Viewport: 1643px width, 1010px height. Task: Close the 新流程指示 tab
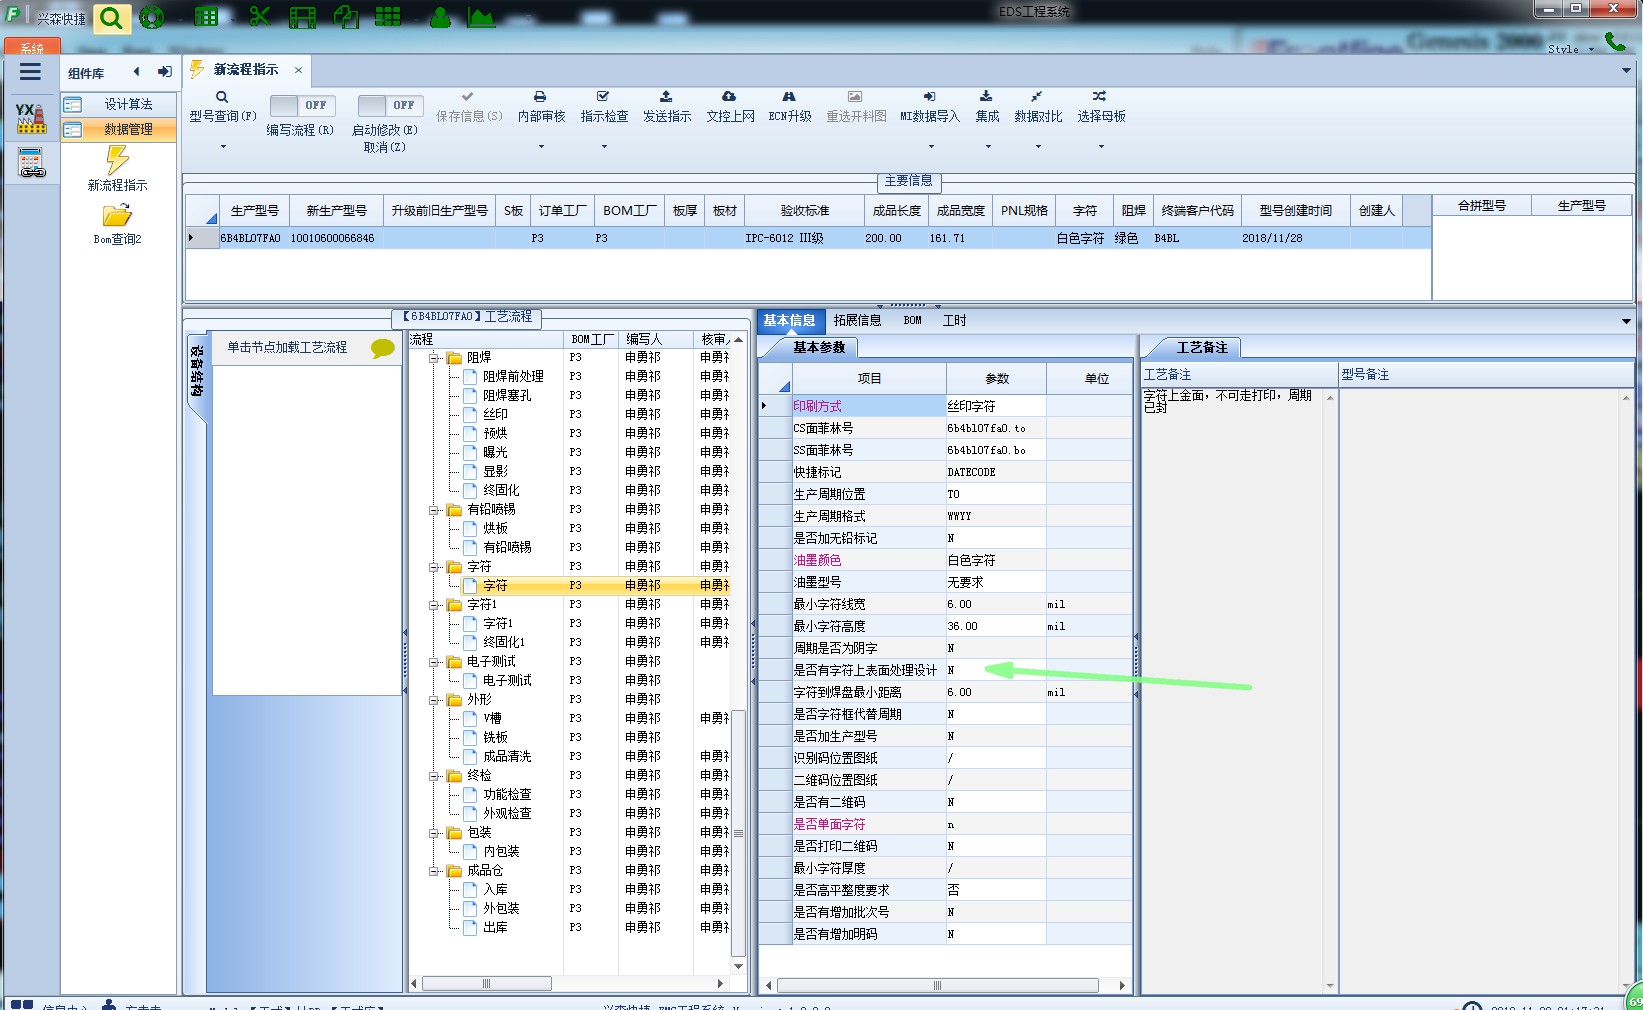coord(298,70)
